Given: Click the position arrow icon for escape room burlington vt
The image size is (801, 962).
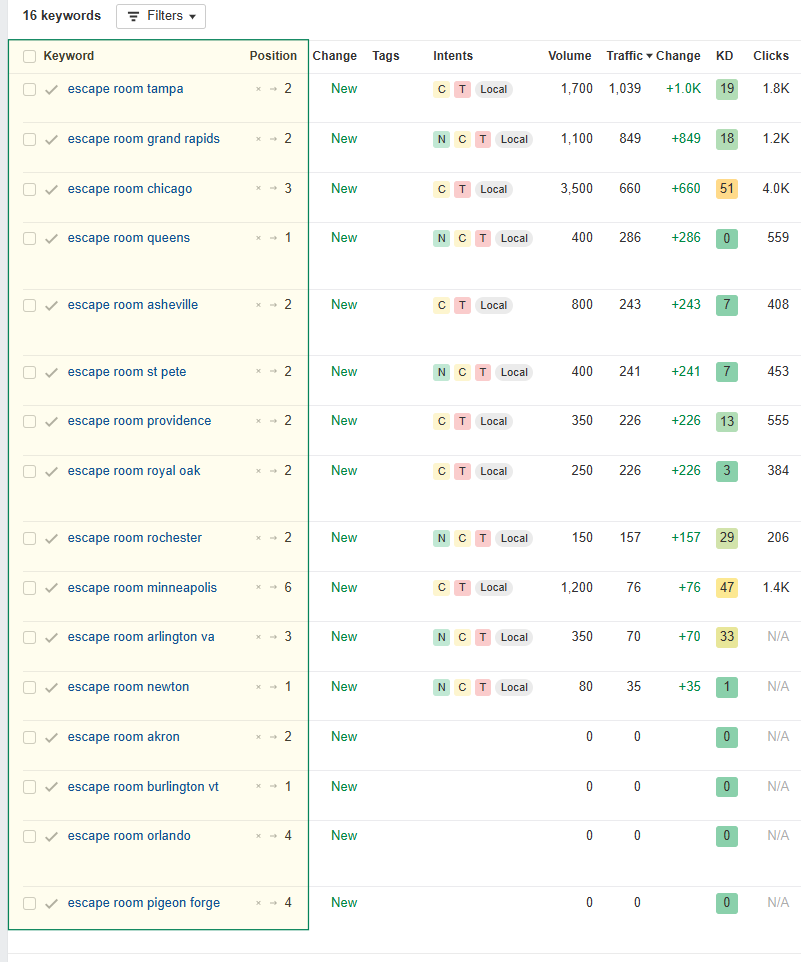Looking at the screenshot, I should click(x=274, y=787).
